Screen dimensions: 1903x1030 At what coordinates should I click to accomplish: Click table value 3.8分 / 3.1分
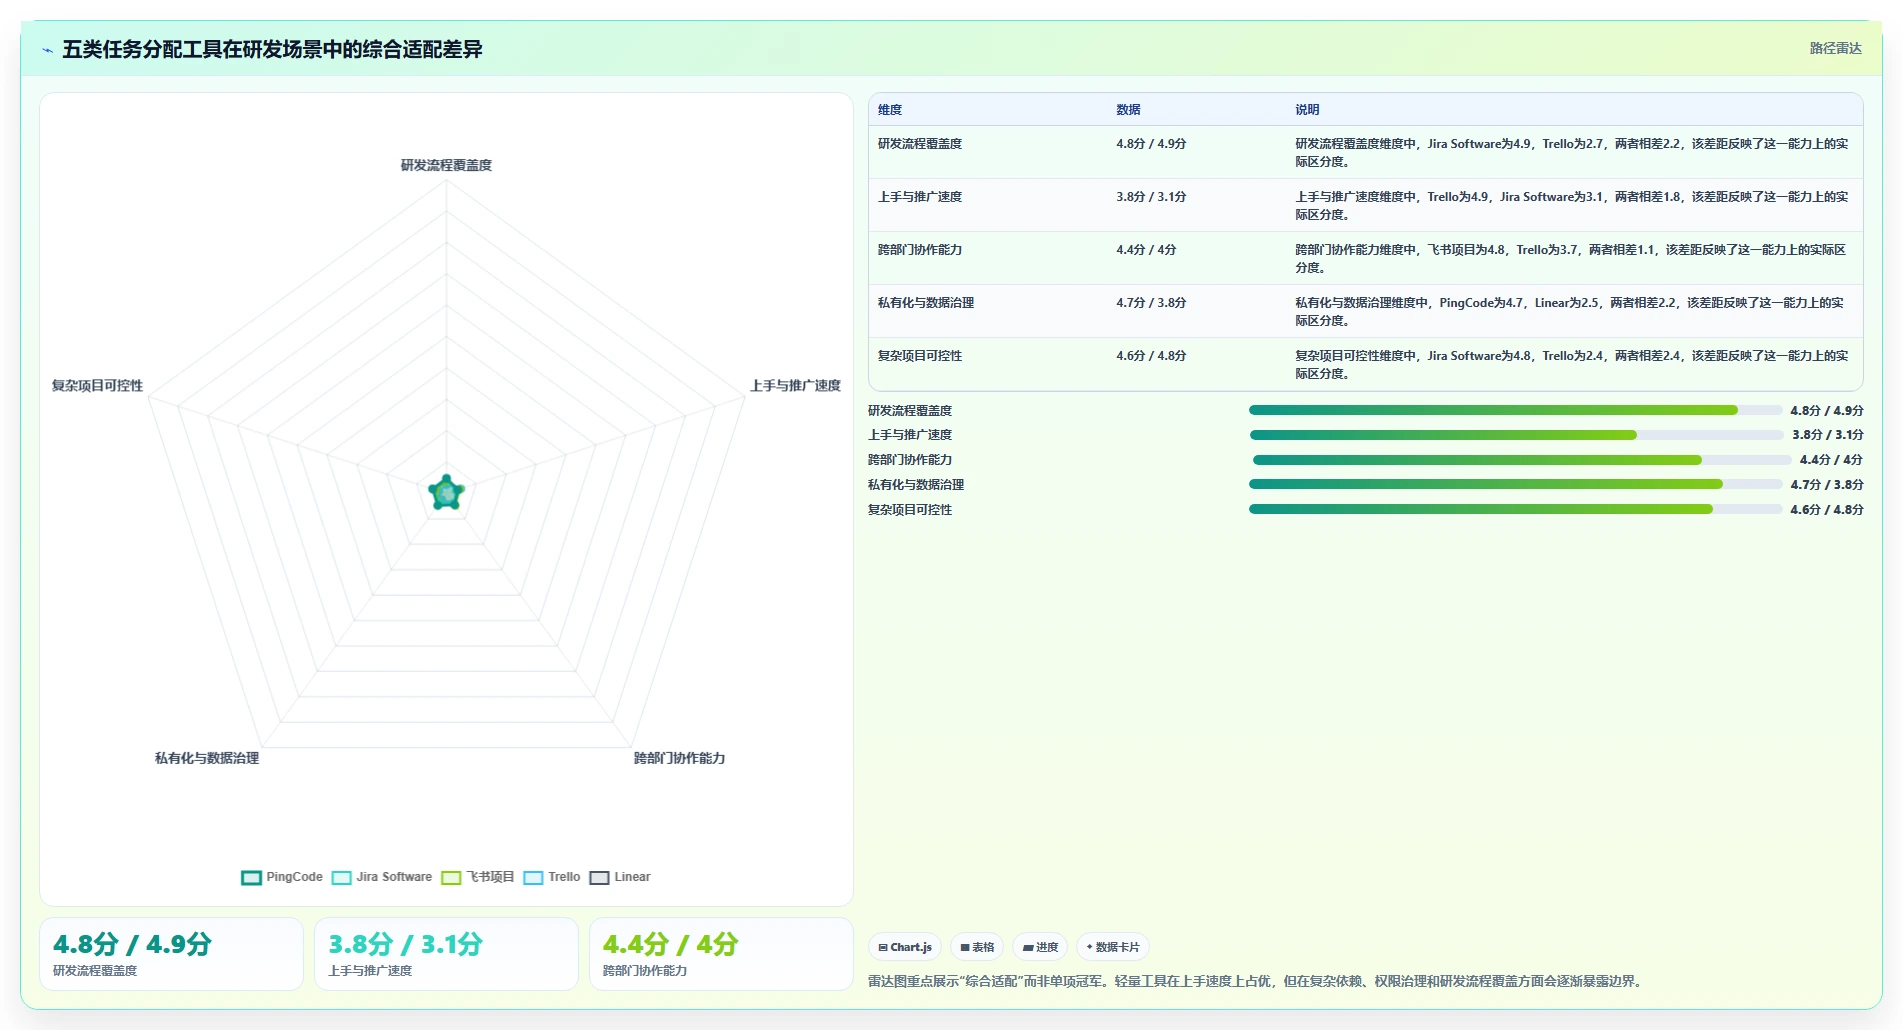1151,197
